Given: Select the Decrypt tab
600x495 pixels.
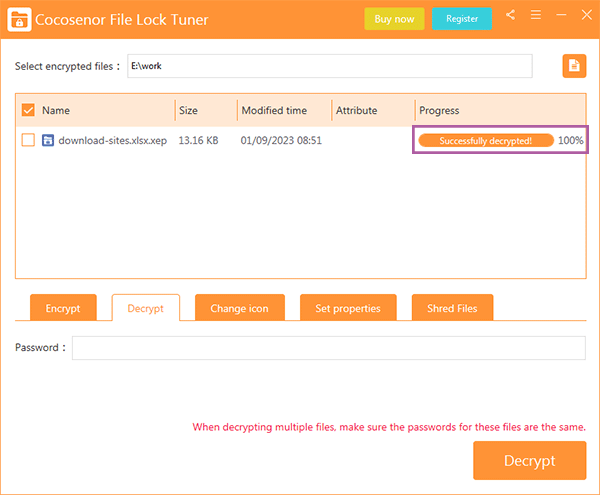Looking at the screenshot, I should click(x=146, y=308).
